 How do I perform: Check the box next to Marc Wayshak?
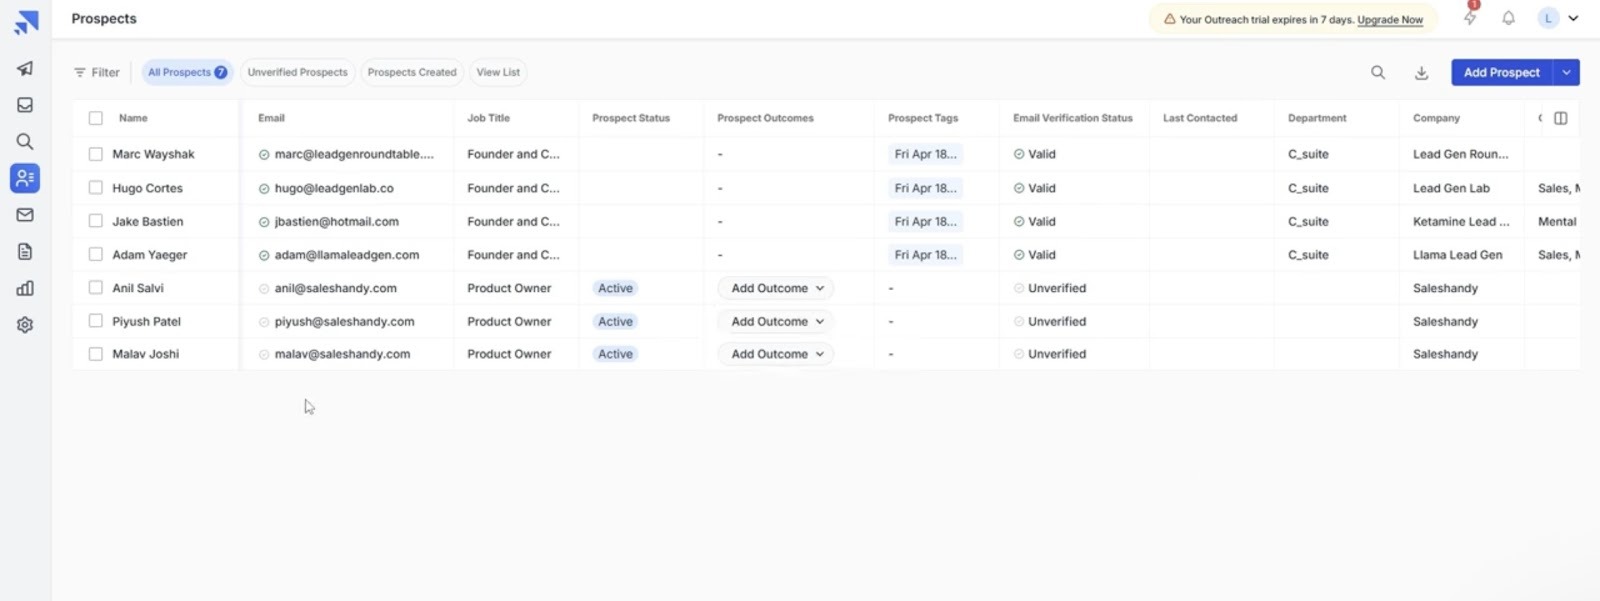point(96,154)
